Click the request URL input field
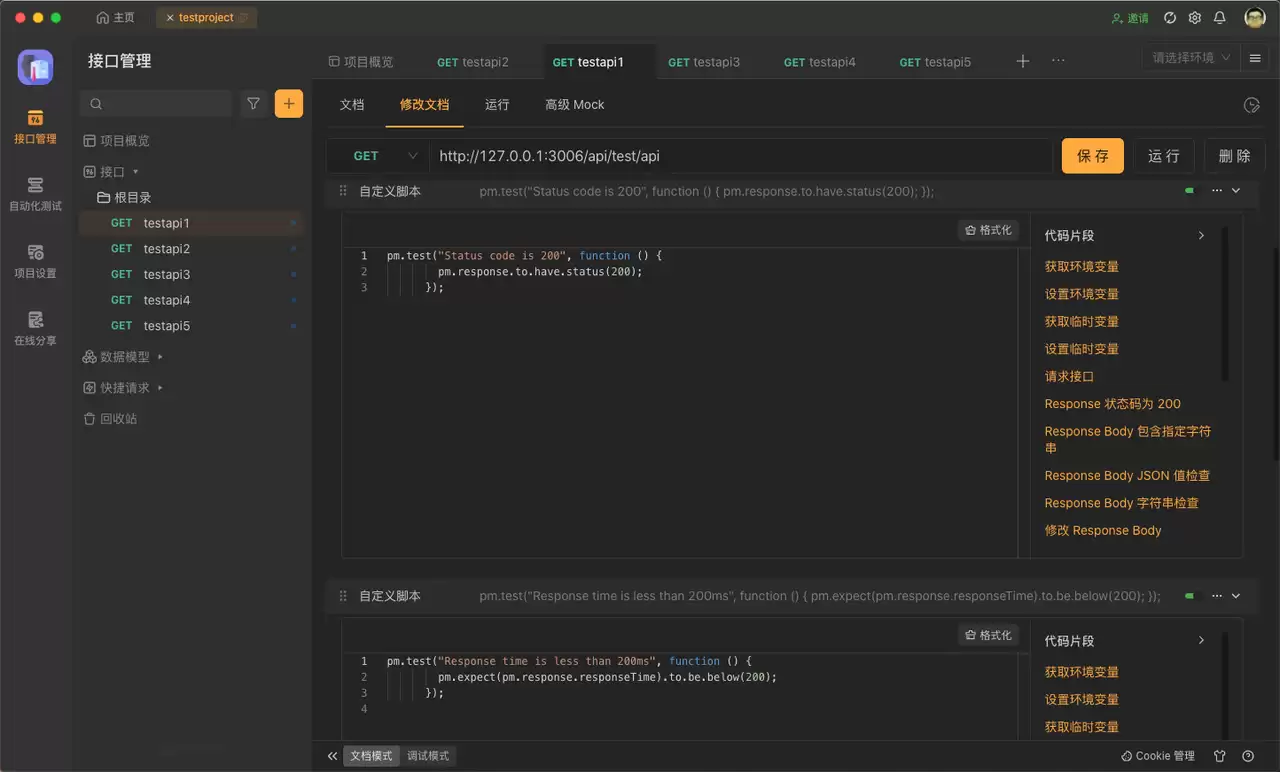This screenshot has width=1280, height=772. tap(741, 156)
